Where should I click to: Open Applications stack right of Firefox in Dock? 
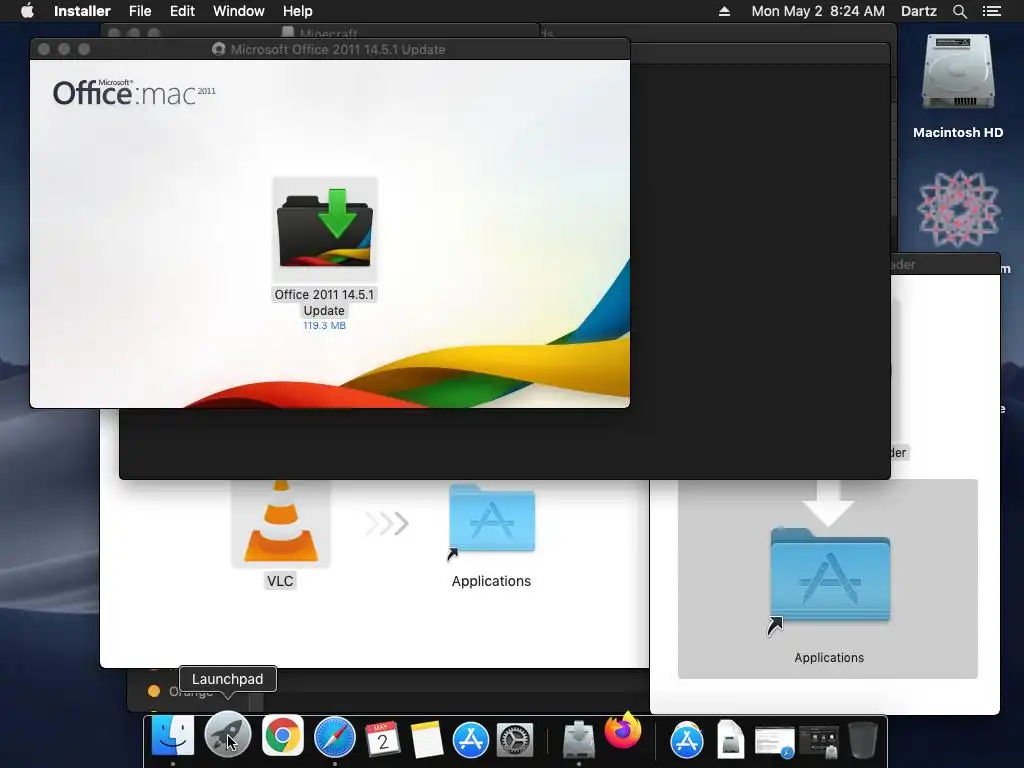pos(687,740)
